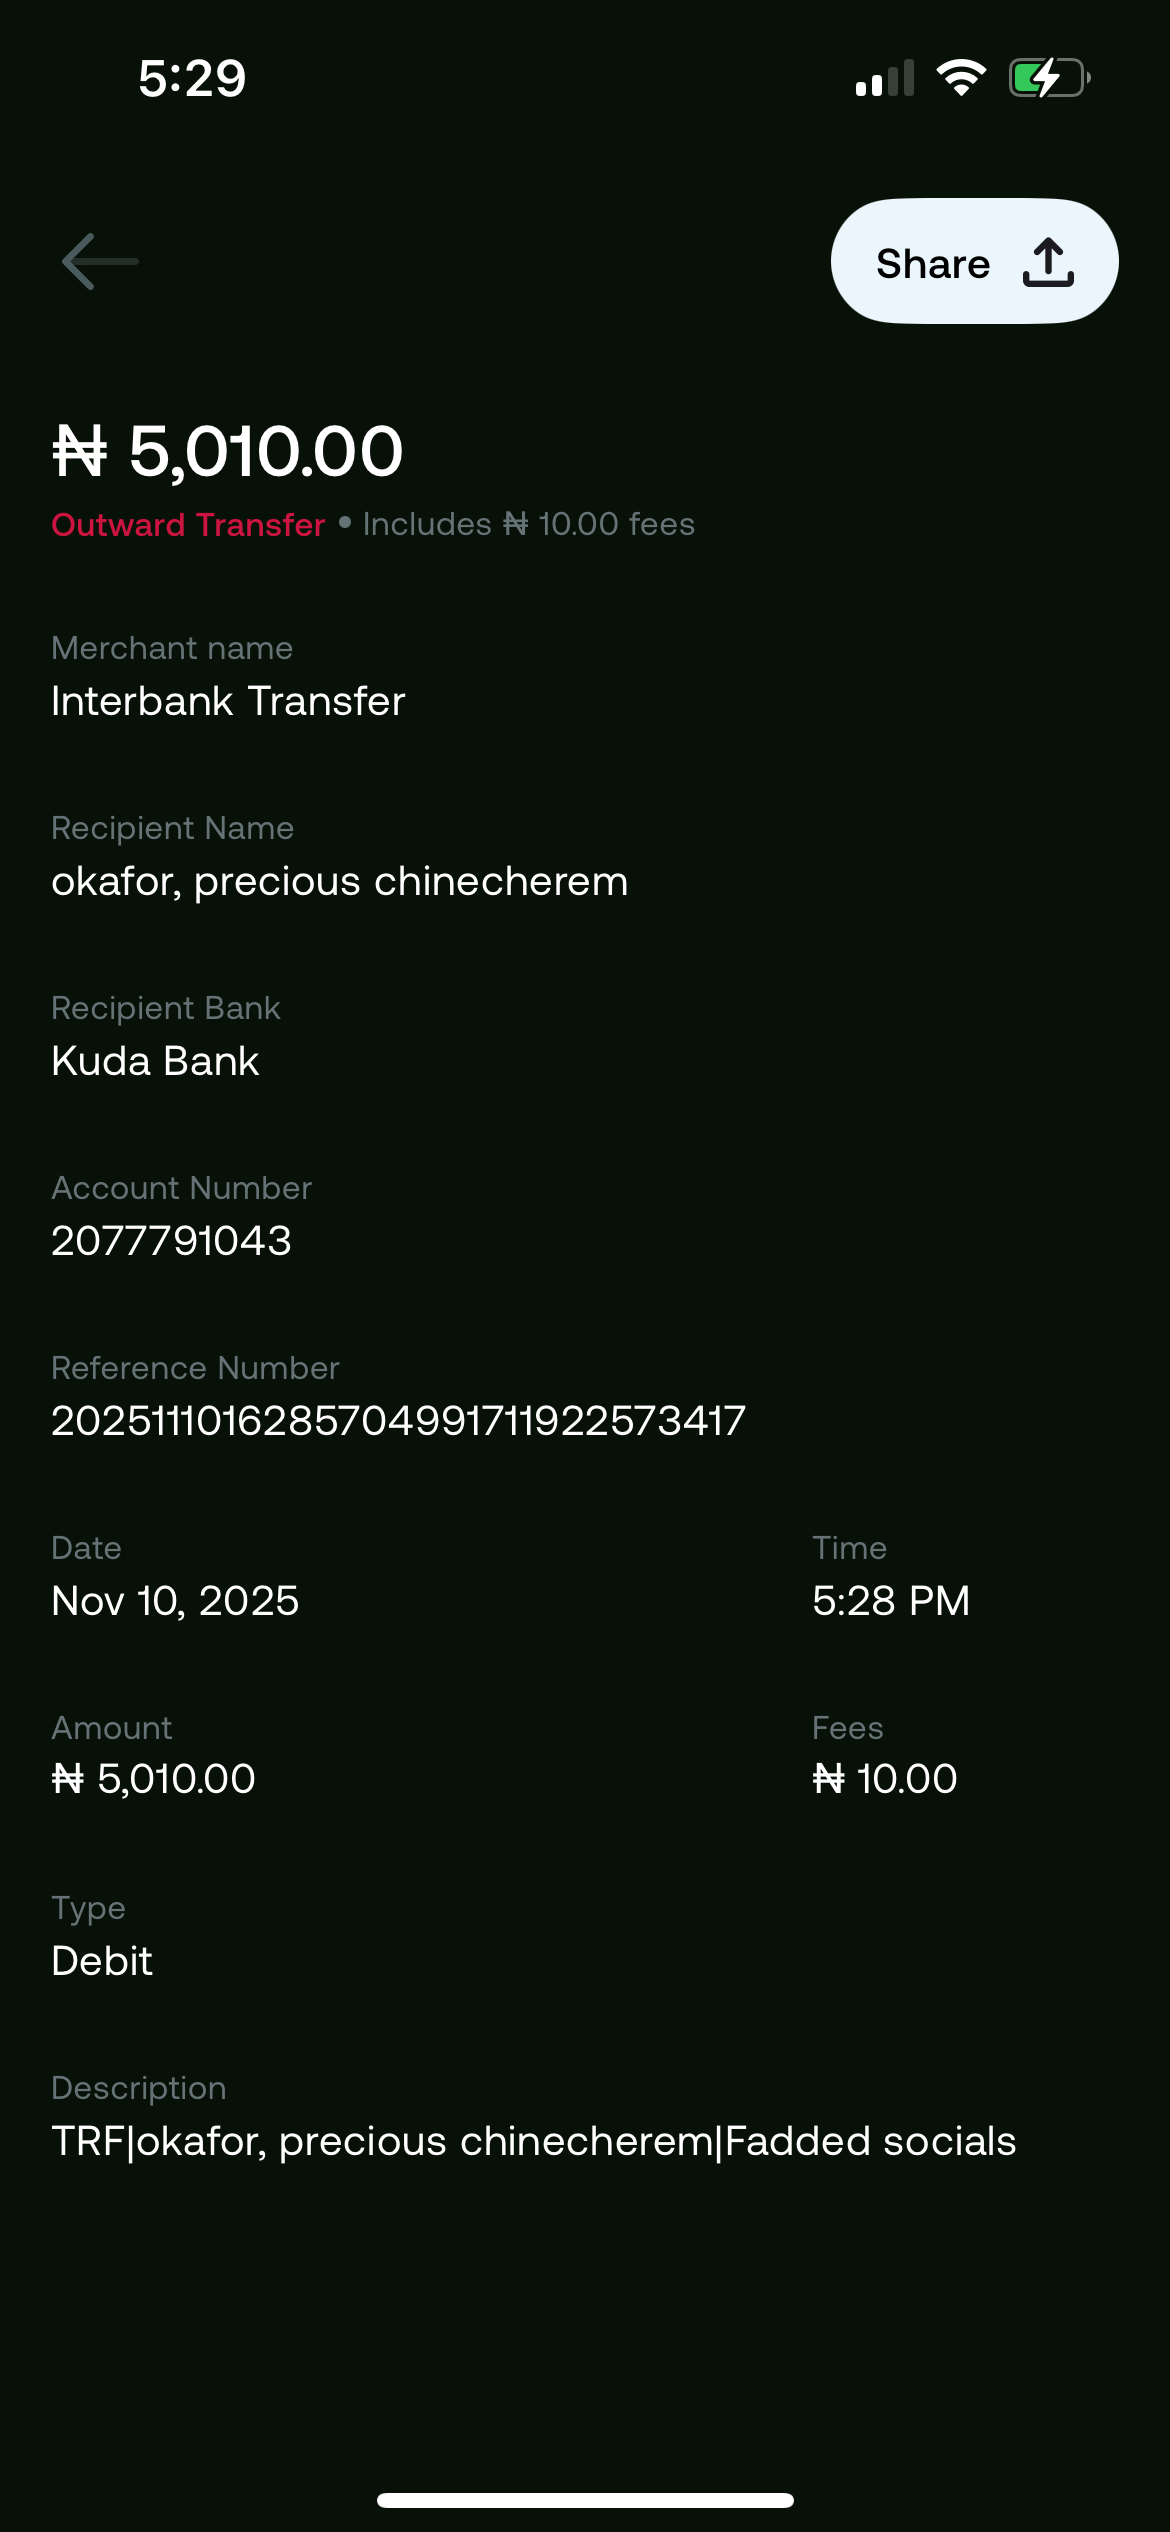Tap the long reference number value

[x=398, y=1421]
